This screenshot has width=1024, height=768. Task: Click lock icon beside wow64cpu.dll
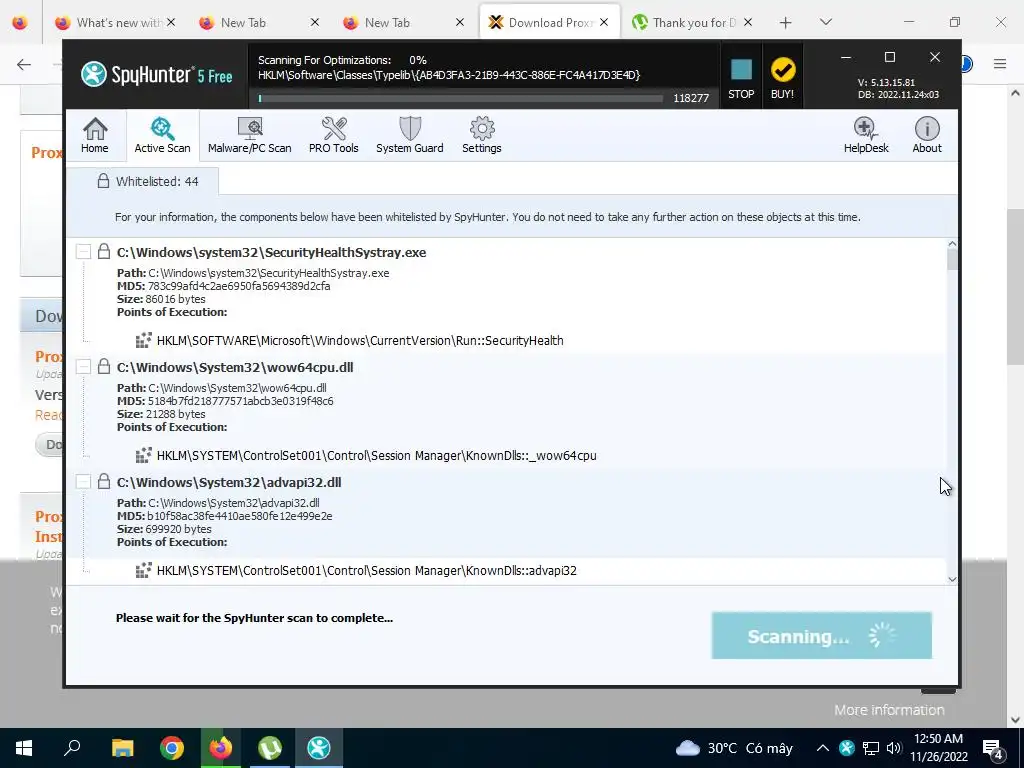[104, 366]
